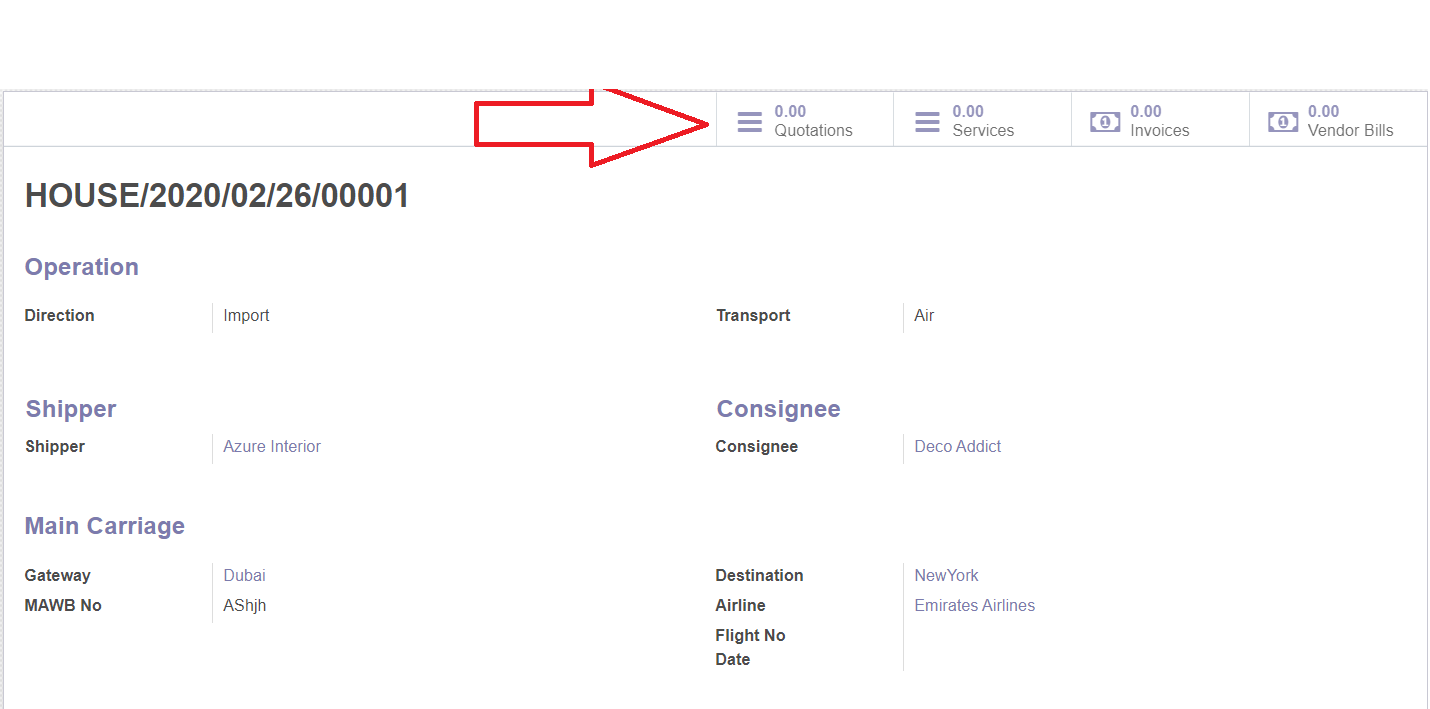
Task: Open the Azure Interior shipper link
Action: 272,446
